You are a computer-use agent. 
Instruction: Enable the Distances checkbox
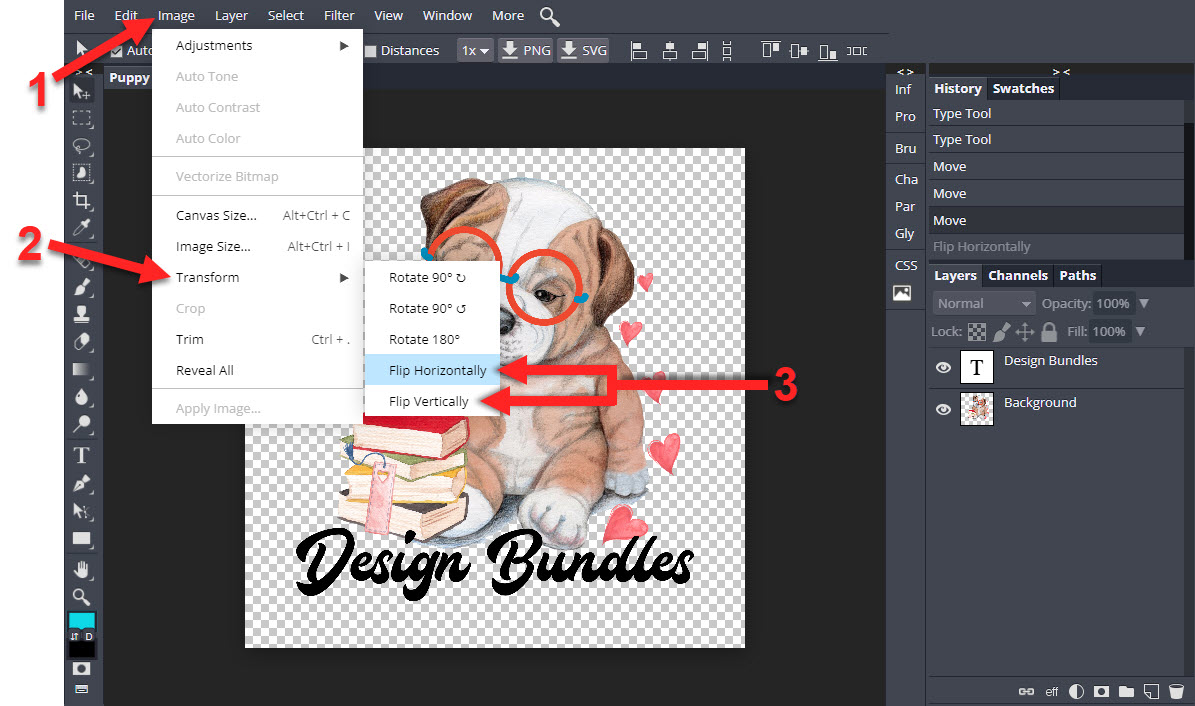coord(370,51)
